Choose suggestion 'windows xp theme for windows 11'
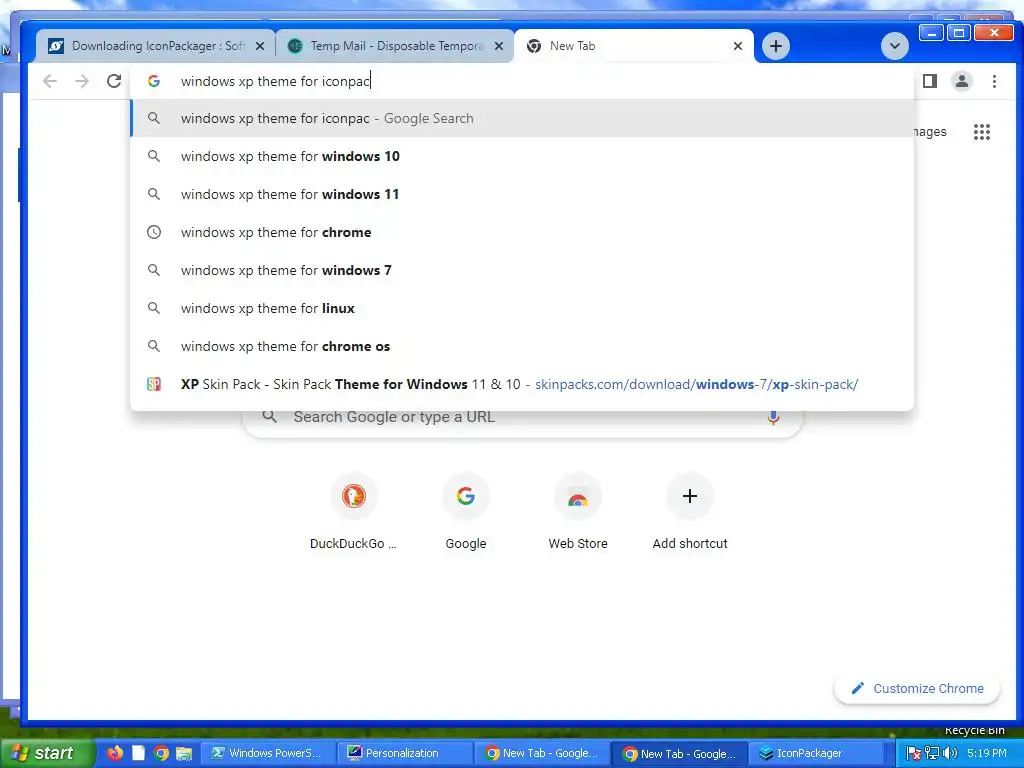This screenshot has width=1024, height=768. pyautogui.click(x=522, y=194)
